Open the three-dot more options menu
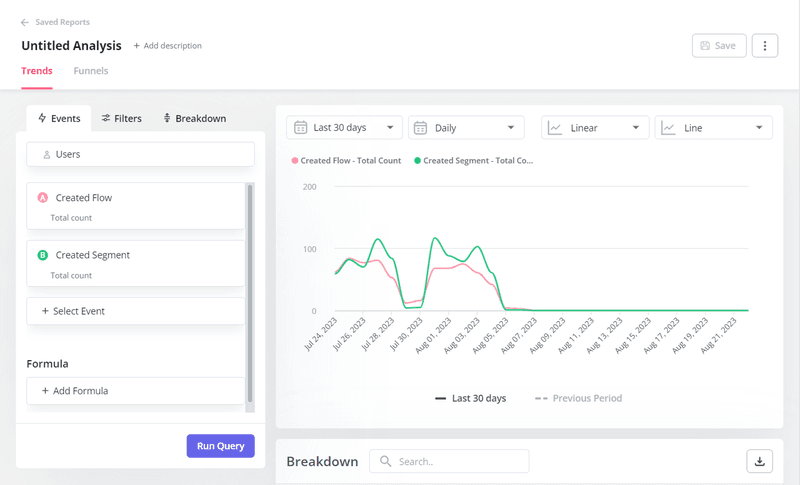The width and height of the screenshot is (800, 485). [764, 46]
